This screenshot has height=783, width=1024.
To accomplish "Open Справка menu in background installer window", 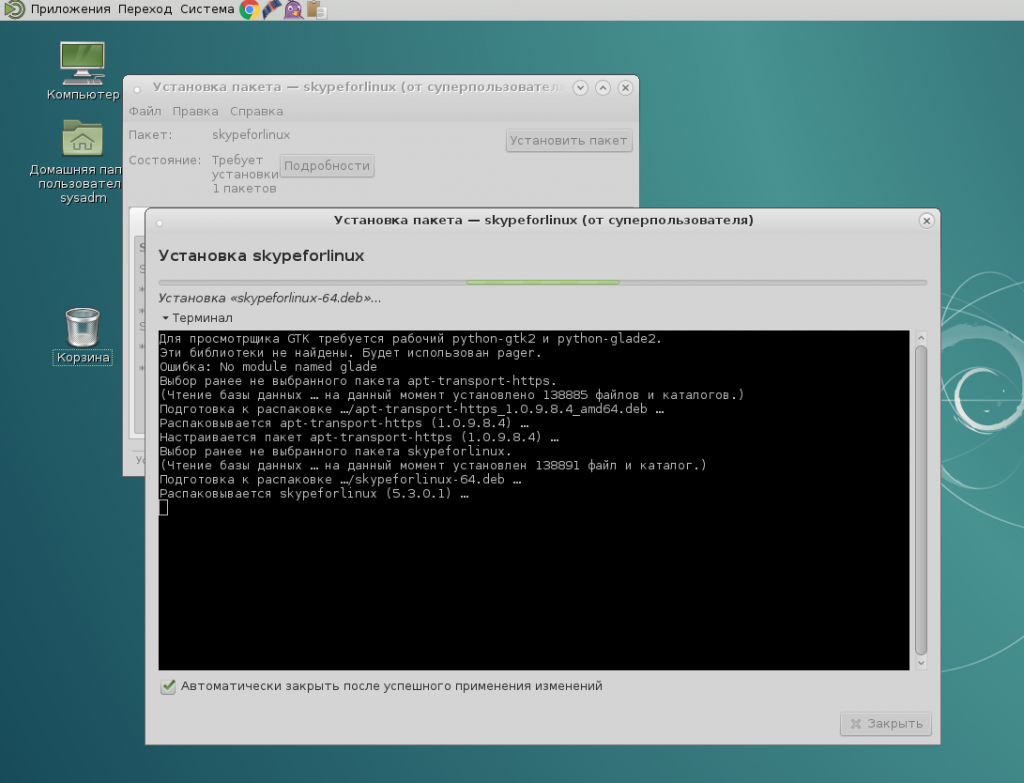I will (257, 111).
